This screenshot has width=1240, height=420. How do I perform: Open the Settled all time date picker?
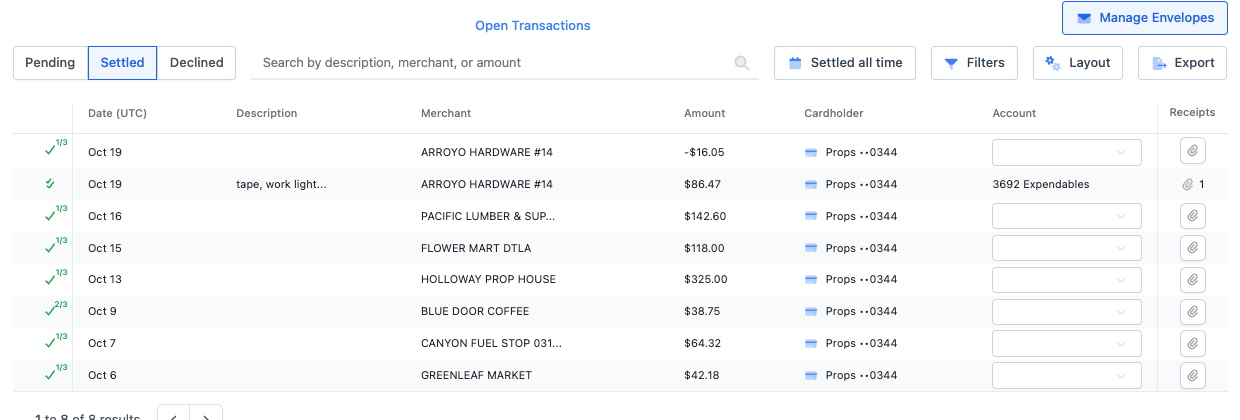[x=845, y=63]
